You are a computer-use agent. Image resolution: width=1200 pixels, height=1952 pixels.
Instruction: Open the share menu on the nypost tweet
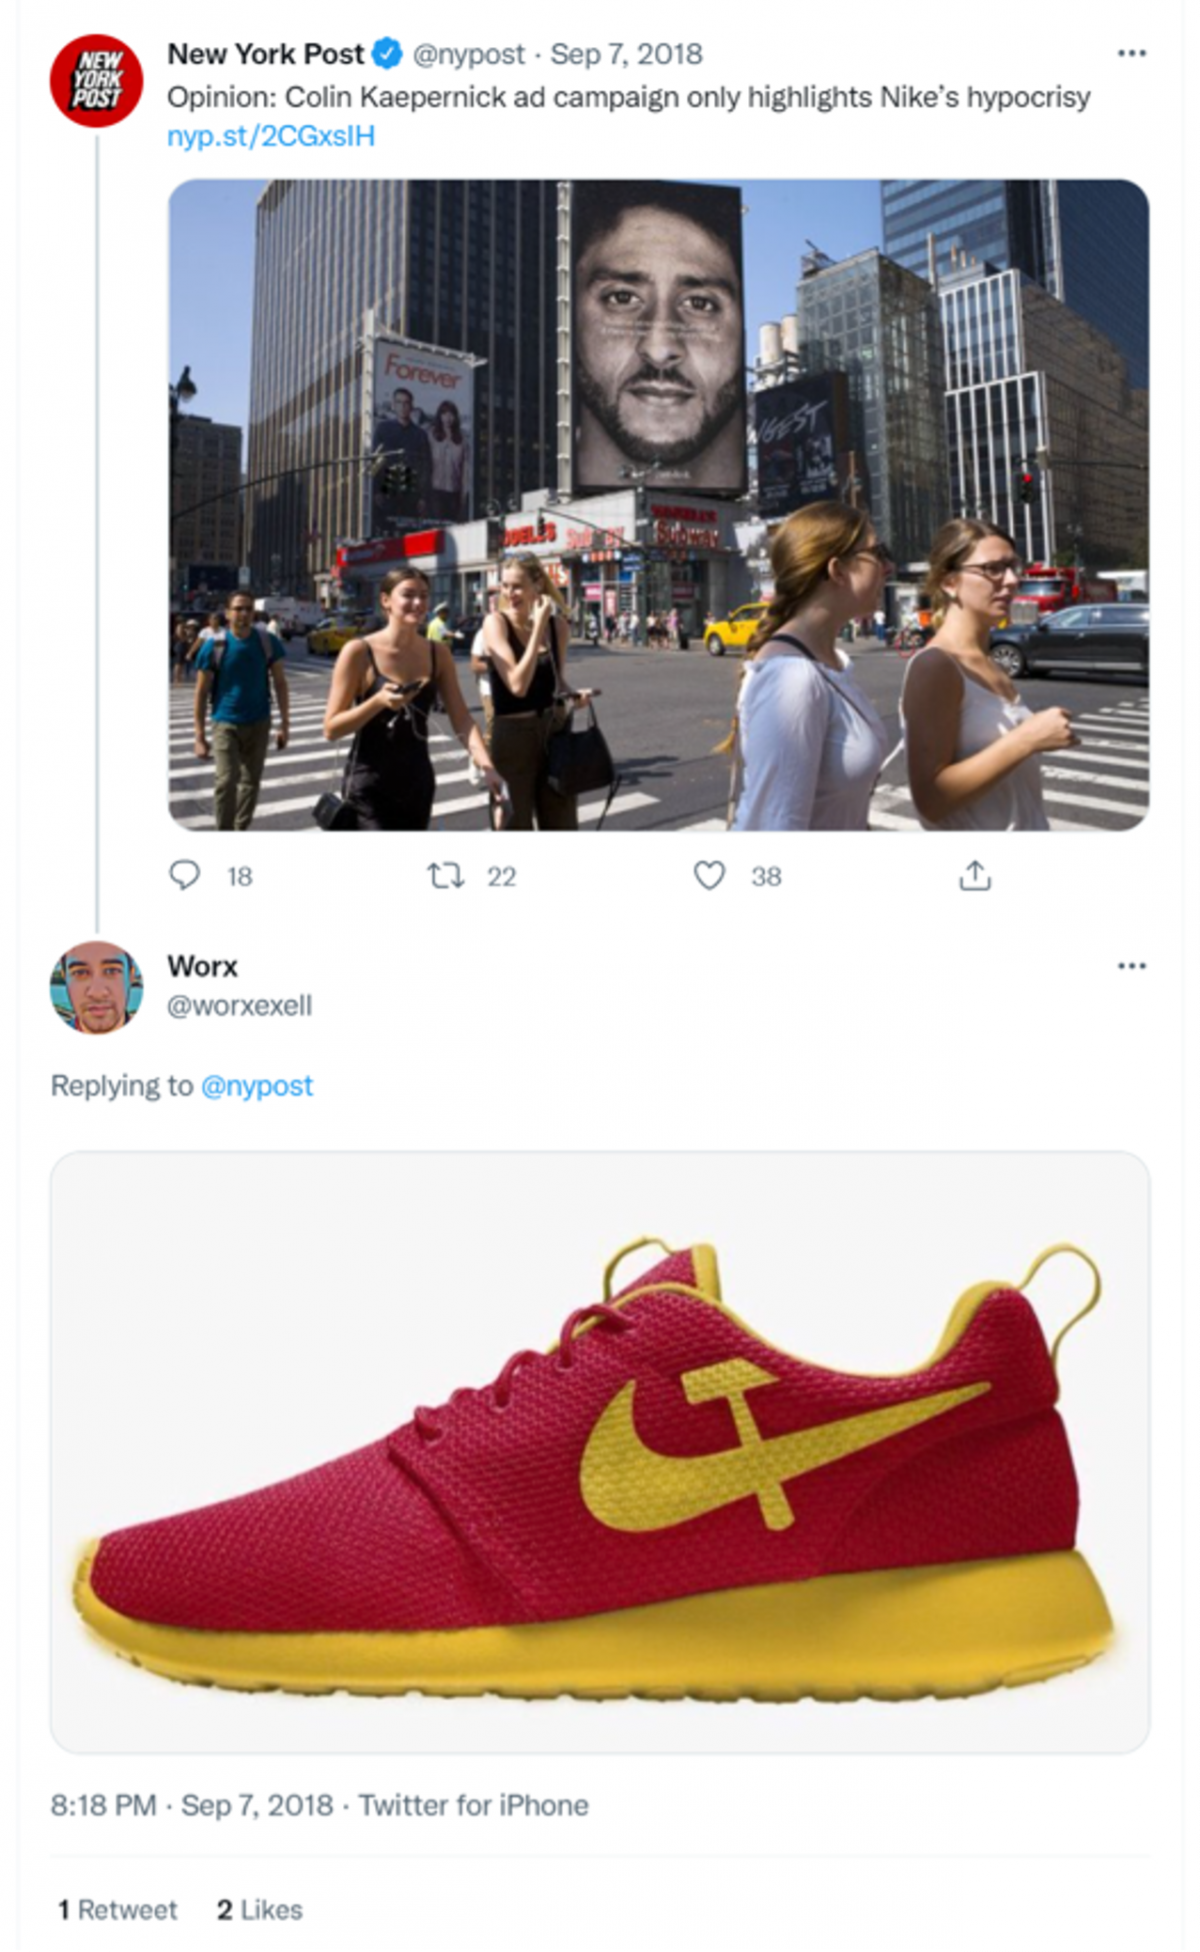pos(977,875)
